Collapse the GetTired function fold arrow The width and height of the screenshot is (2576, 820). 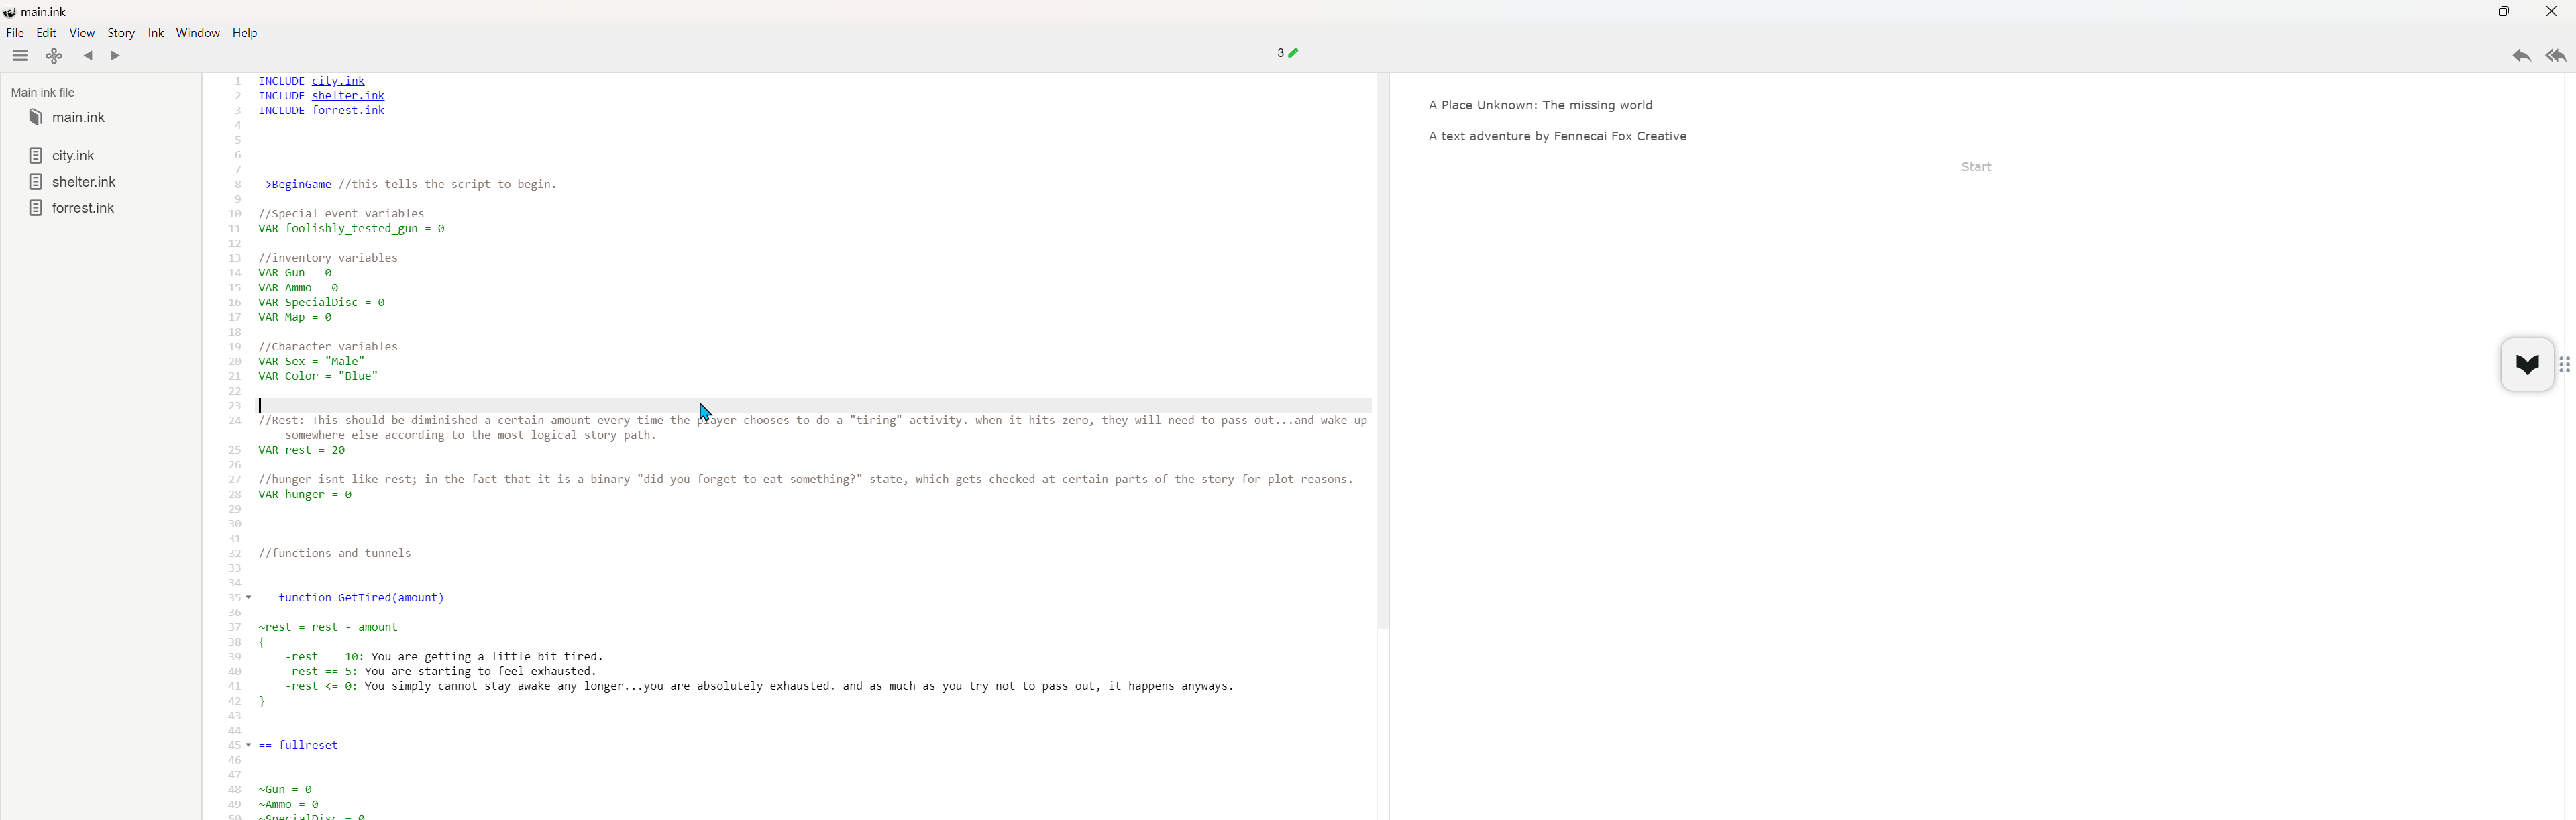coord(248,598)
